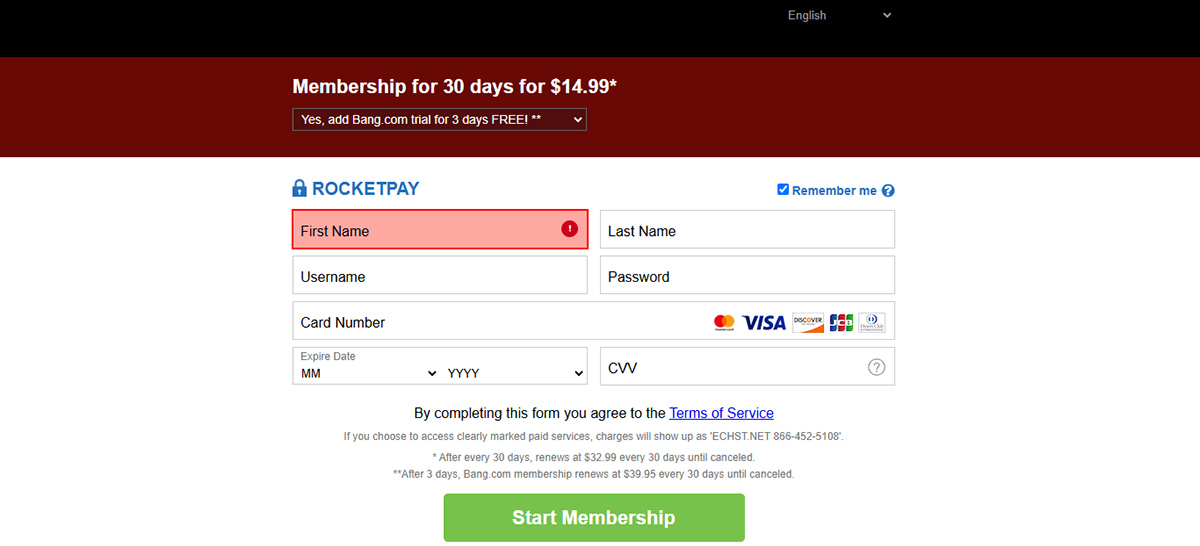Uncheck the Remember me checkbox
Screen dimensions: 1200x546
(x=783, y=190)
